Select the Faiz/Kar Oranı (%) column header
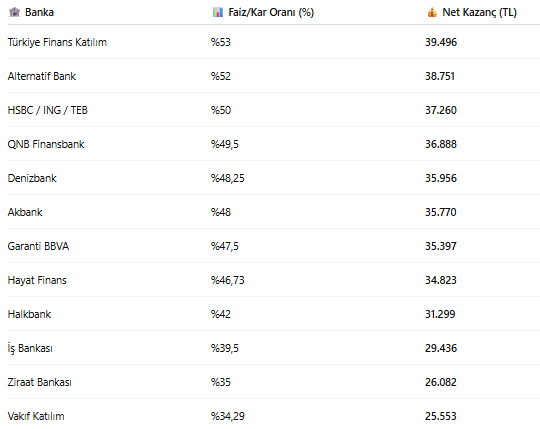The height and width of the screenshot is (429, 540). point(271,12)
